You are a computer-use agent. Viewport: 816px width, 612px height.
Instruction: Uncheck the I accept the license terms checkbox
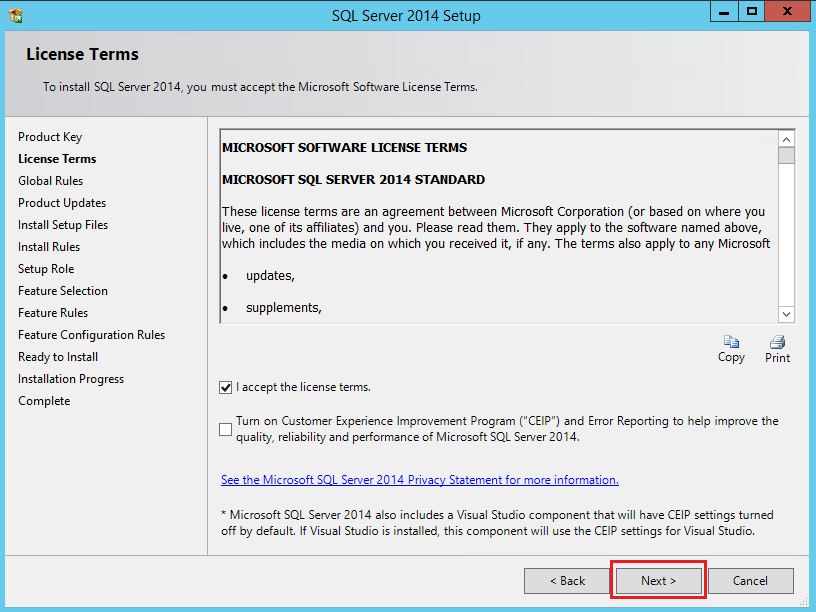click(x=225, y=388)
